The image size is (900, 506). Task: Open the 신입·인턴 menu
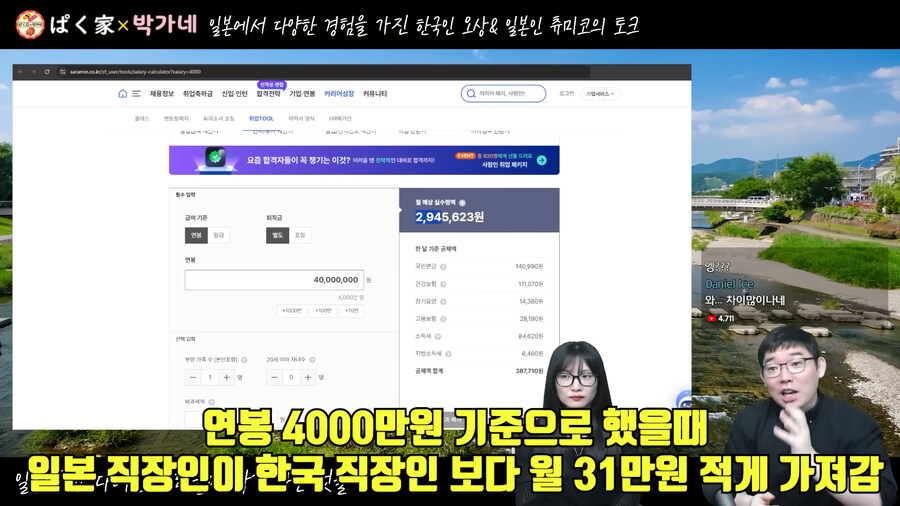pyautogui.click(x=234, y=94)
